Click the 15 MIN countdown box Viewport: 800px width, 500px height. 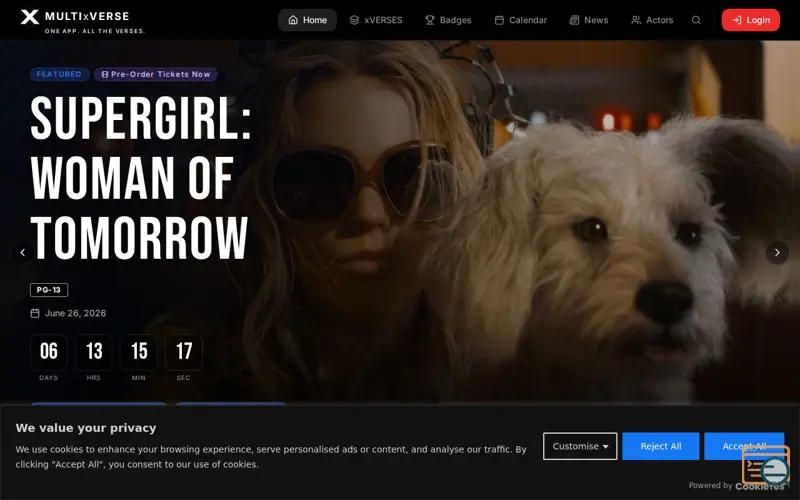(x=139, y=353)
